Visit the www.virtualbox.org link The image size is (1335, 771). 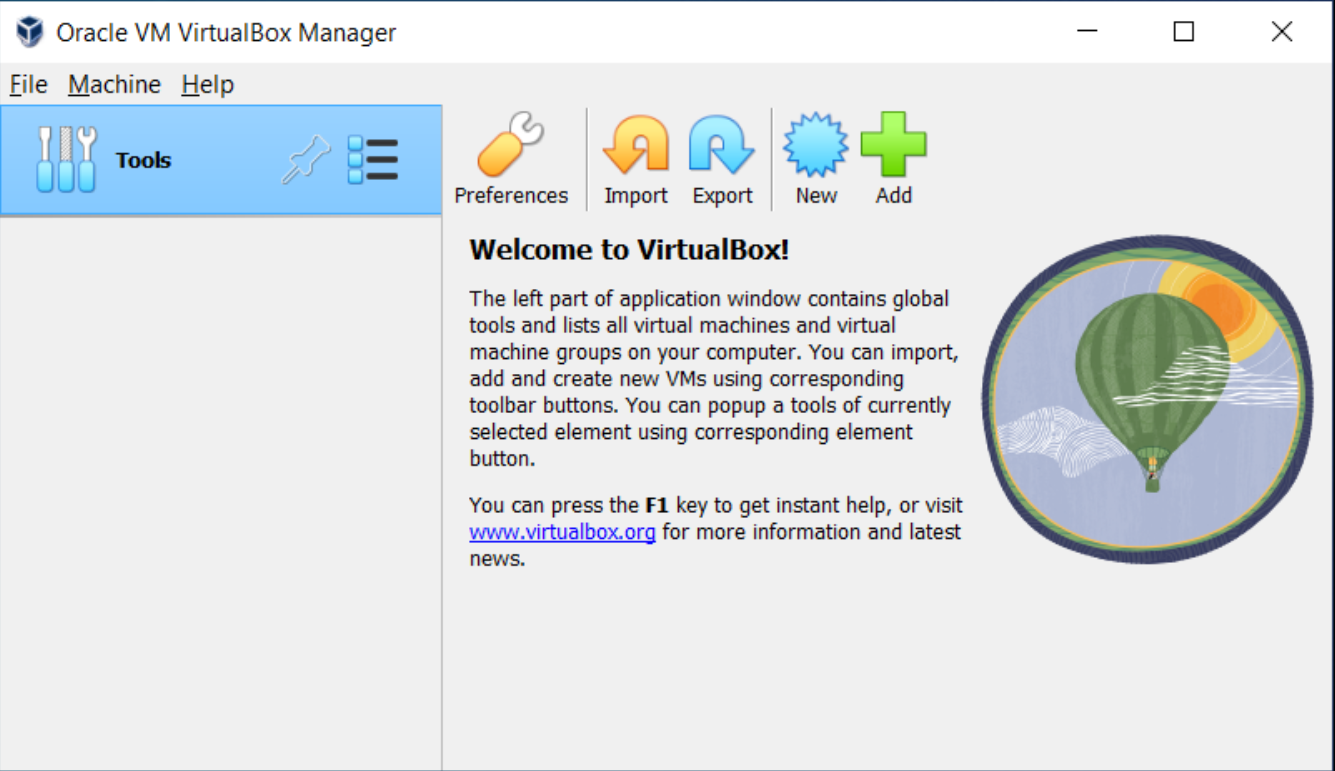point(562,532)
